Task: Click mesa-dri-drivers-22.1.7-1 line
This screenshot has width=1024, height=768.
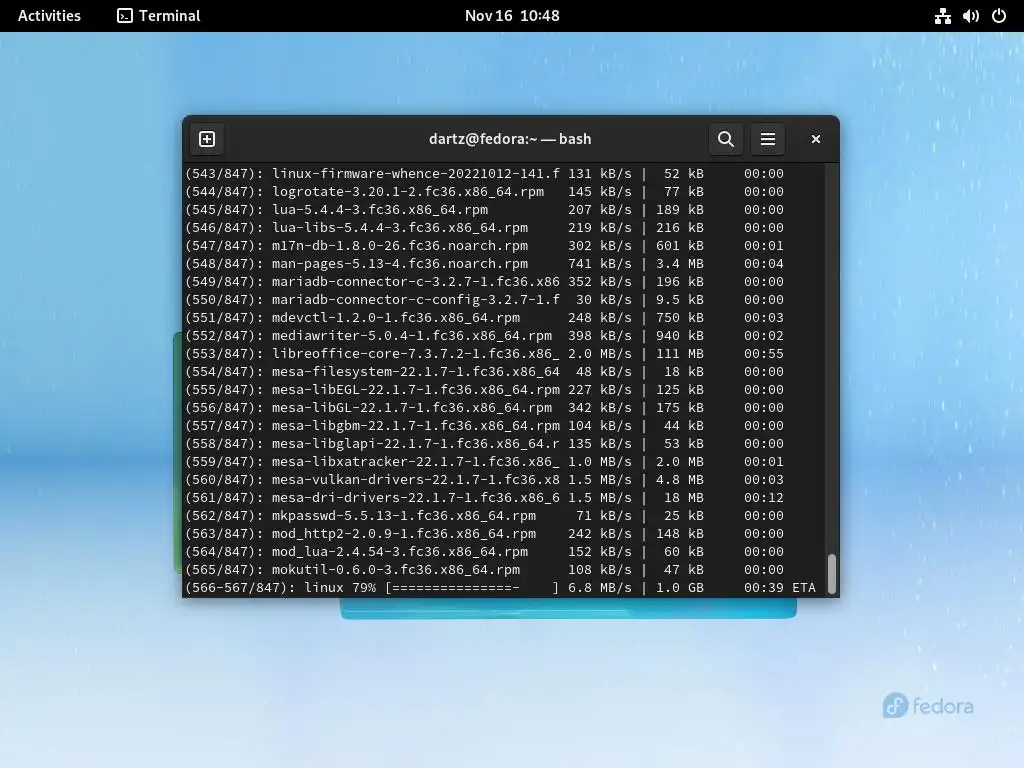Action: [484, 498]
